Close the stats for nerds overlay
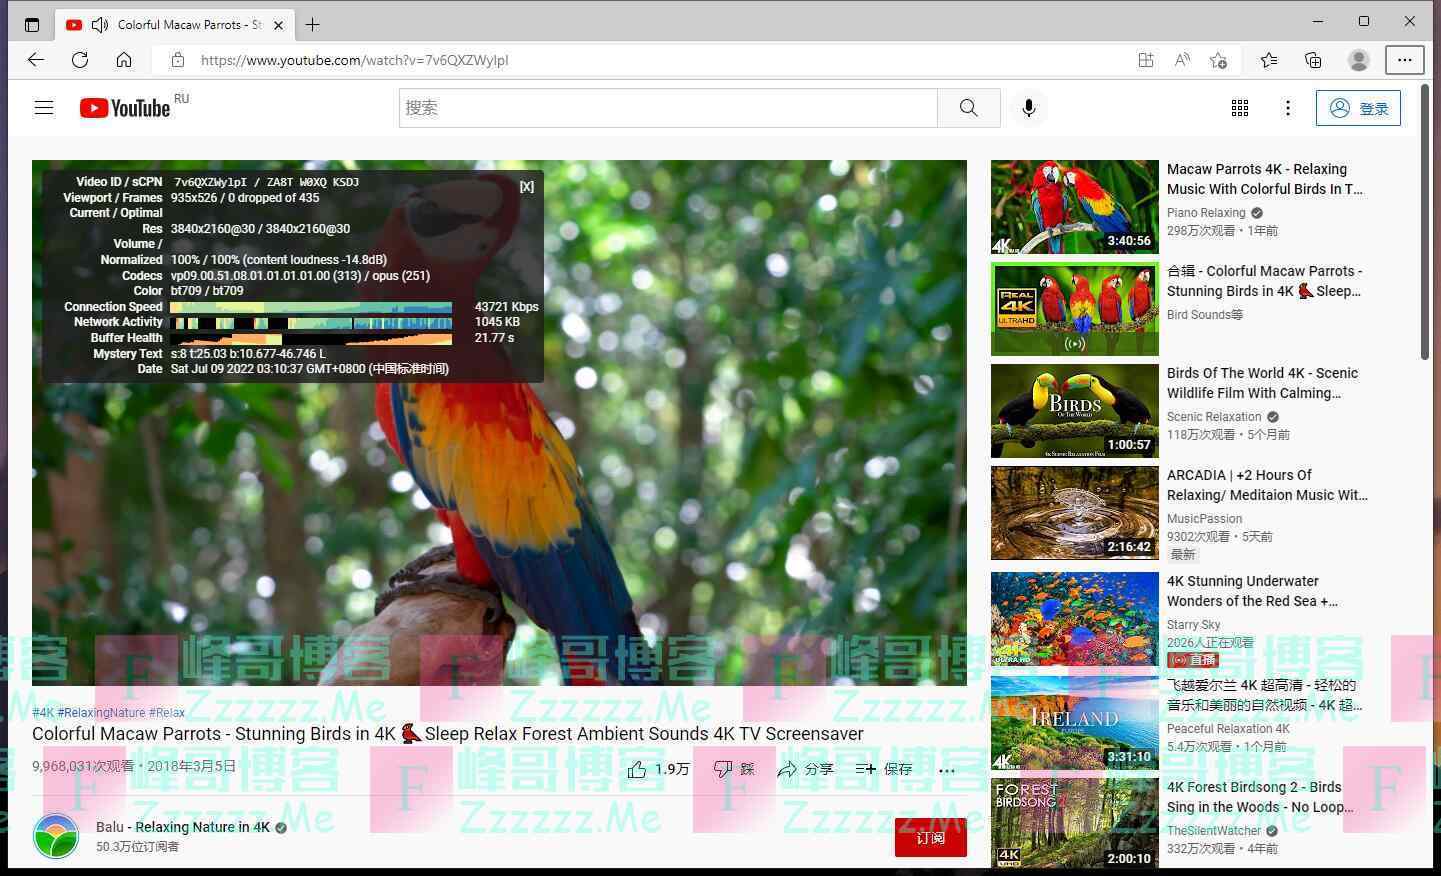The image size is (1441, 876). [x=526, y=187]
